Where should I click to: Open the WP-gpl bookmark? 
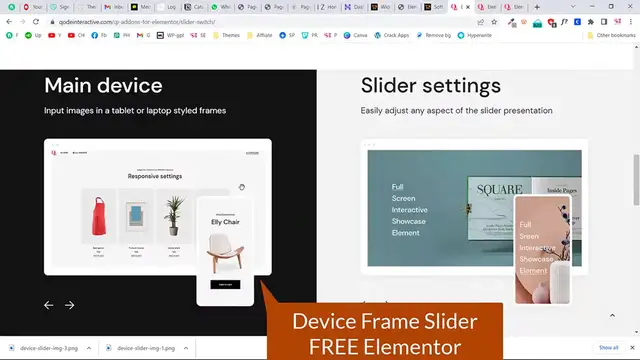pyautogui.click(x=171, y=36)
